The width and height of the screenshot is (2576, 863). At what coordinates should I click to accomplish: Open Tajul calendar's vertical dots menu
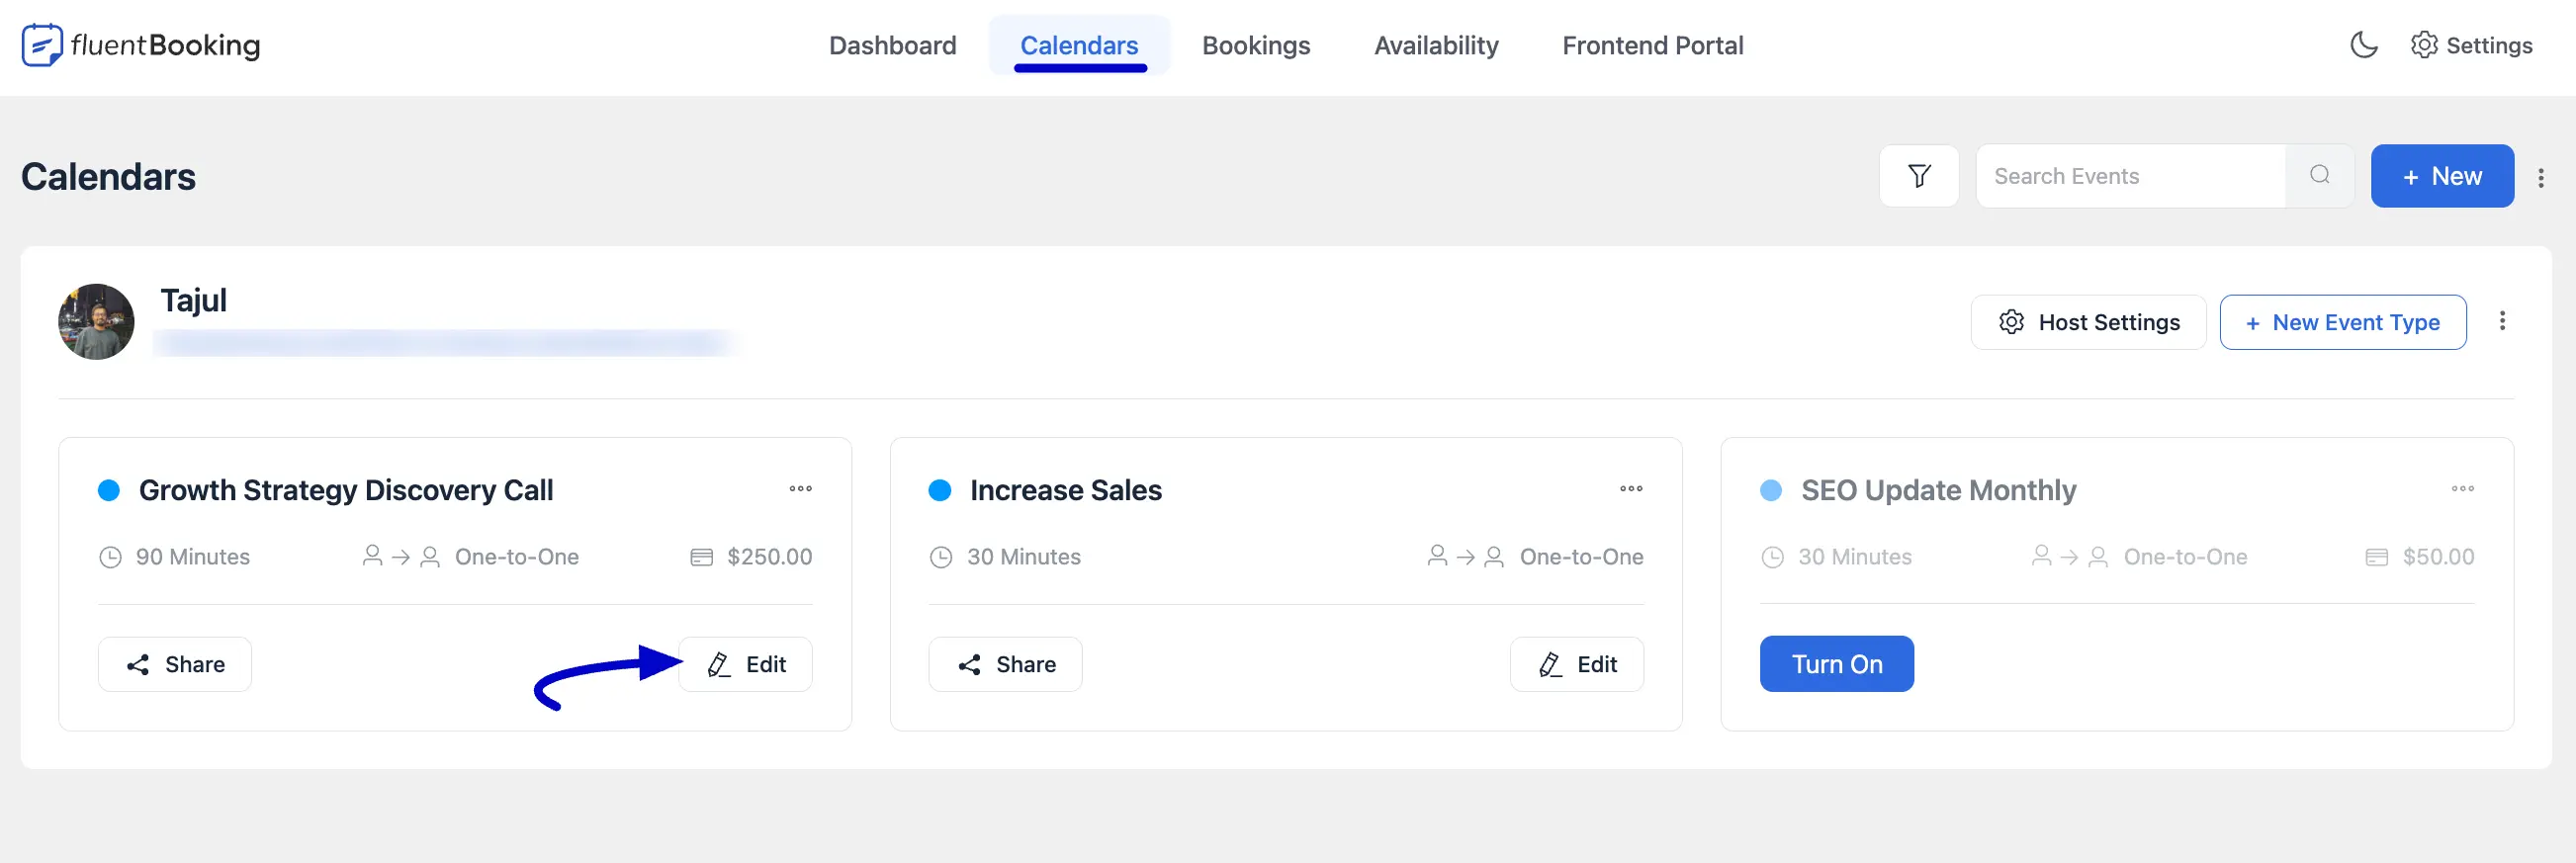(x=2501, y=321)
